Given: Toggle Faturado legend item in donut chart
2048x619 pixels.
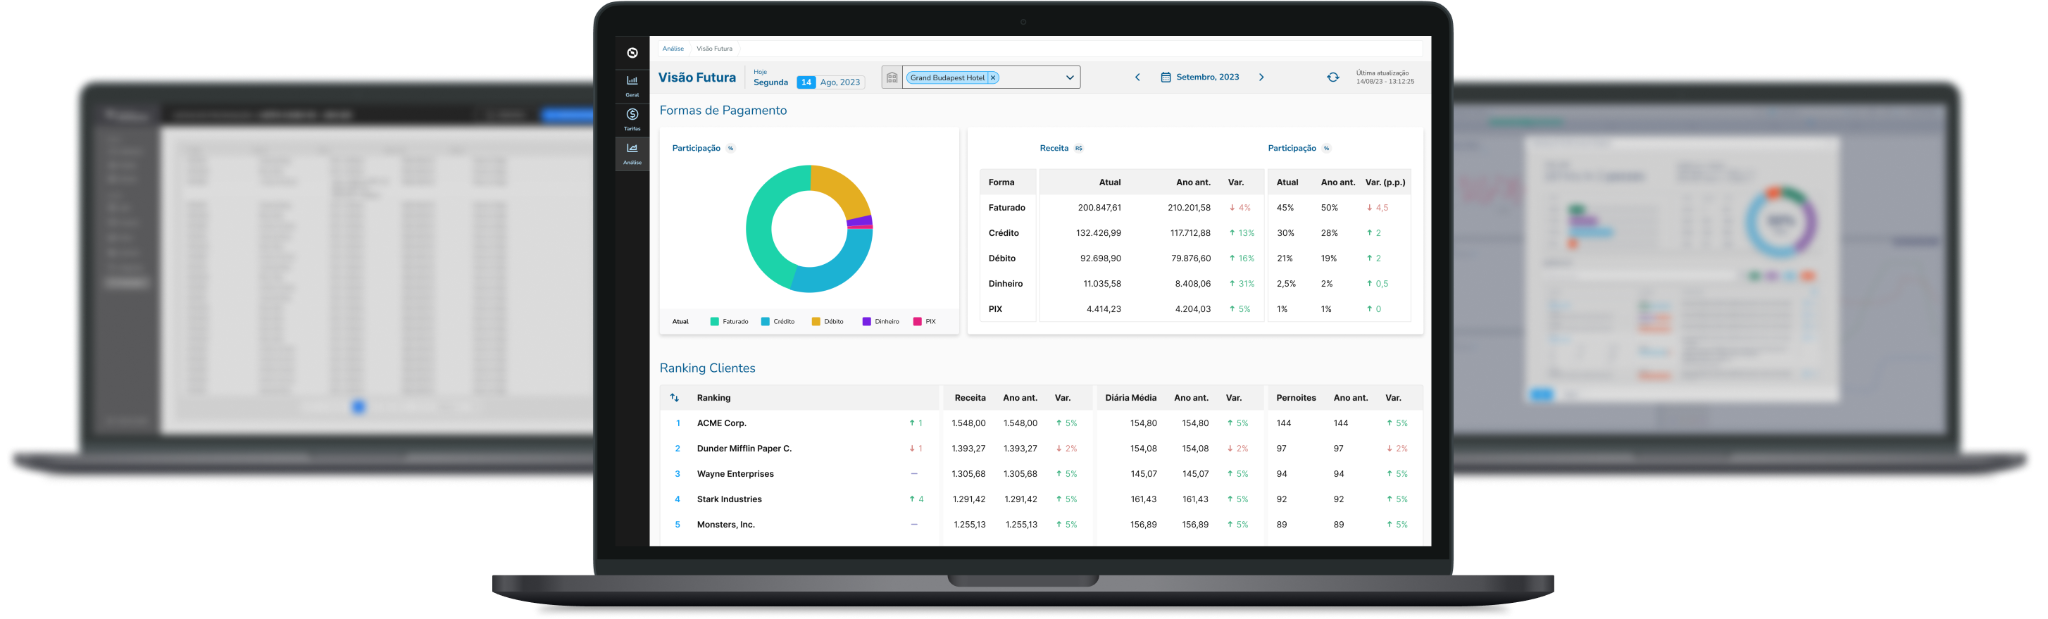Looking at the screenshot, I should click(730, 322).
